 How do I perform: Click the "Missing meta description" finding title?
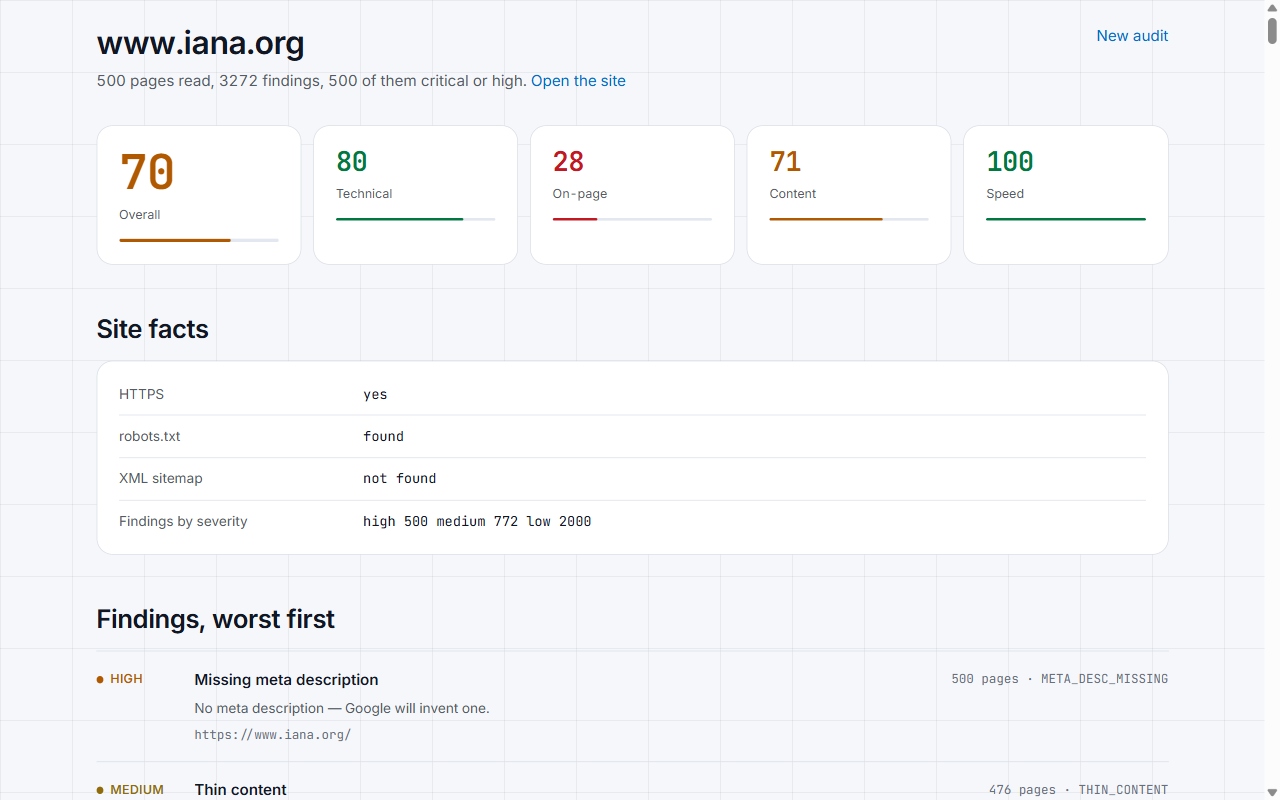pos(287,680)
